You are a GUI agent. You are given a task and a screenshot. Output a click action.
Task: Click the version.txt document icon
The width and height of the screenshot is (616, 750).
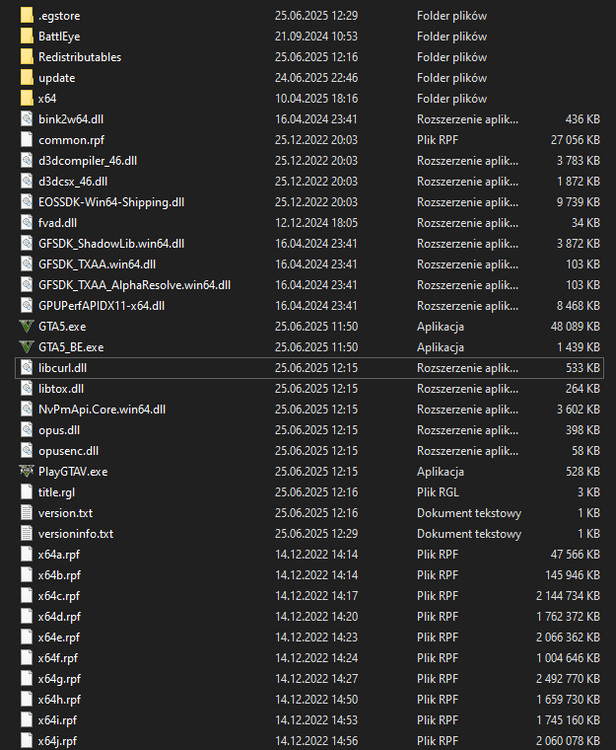tap(27, 513)
